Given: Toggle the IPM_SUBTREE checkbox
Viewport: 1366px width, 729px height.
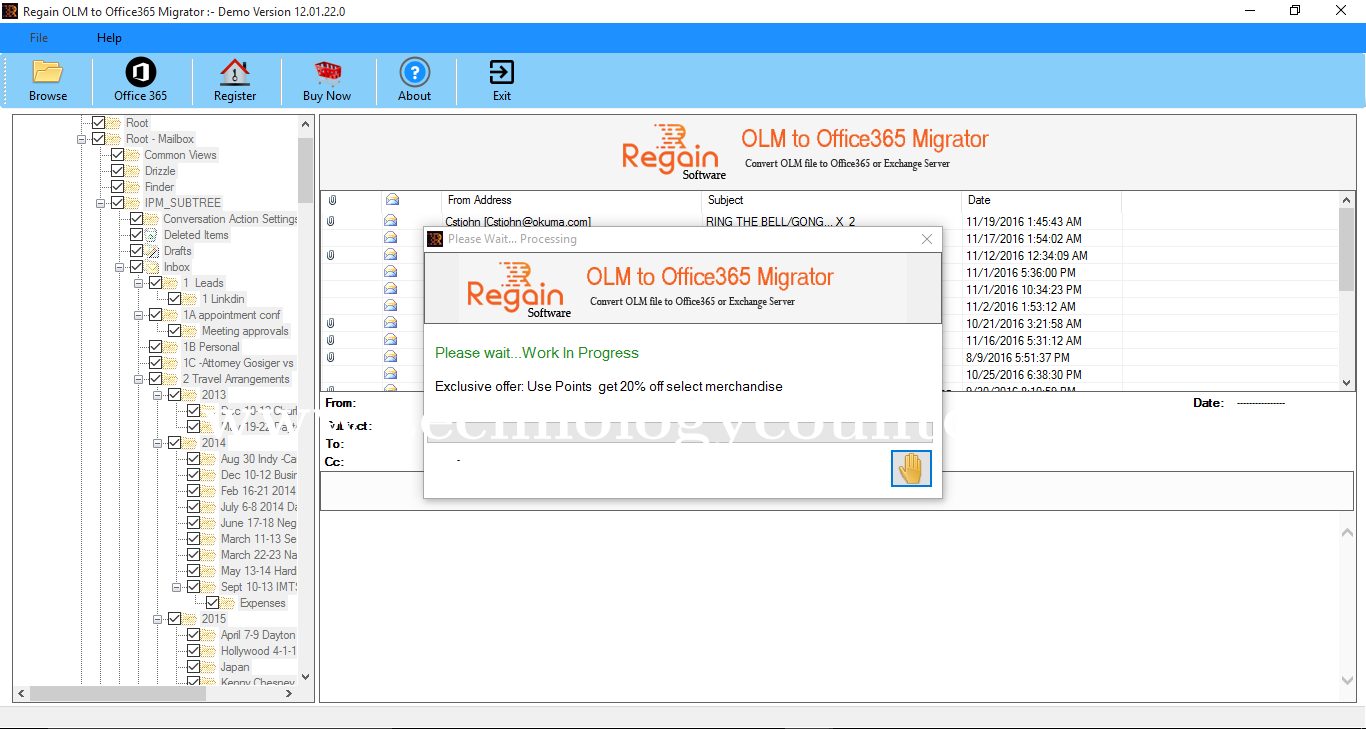Looking at the screenshot, I should (118, 203).
